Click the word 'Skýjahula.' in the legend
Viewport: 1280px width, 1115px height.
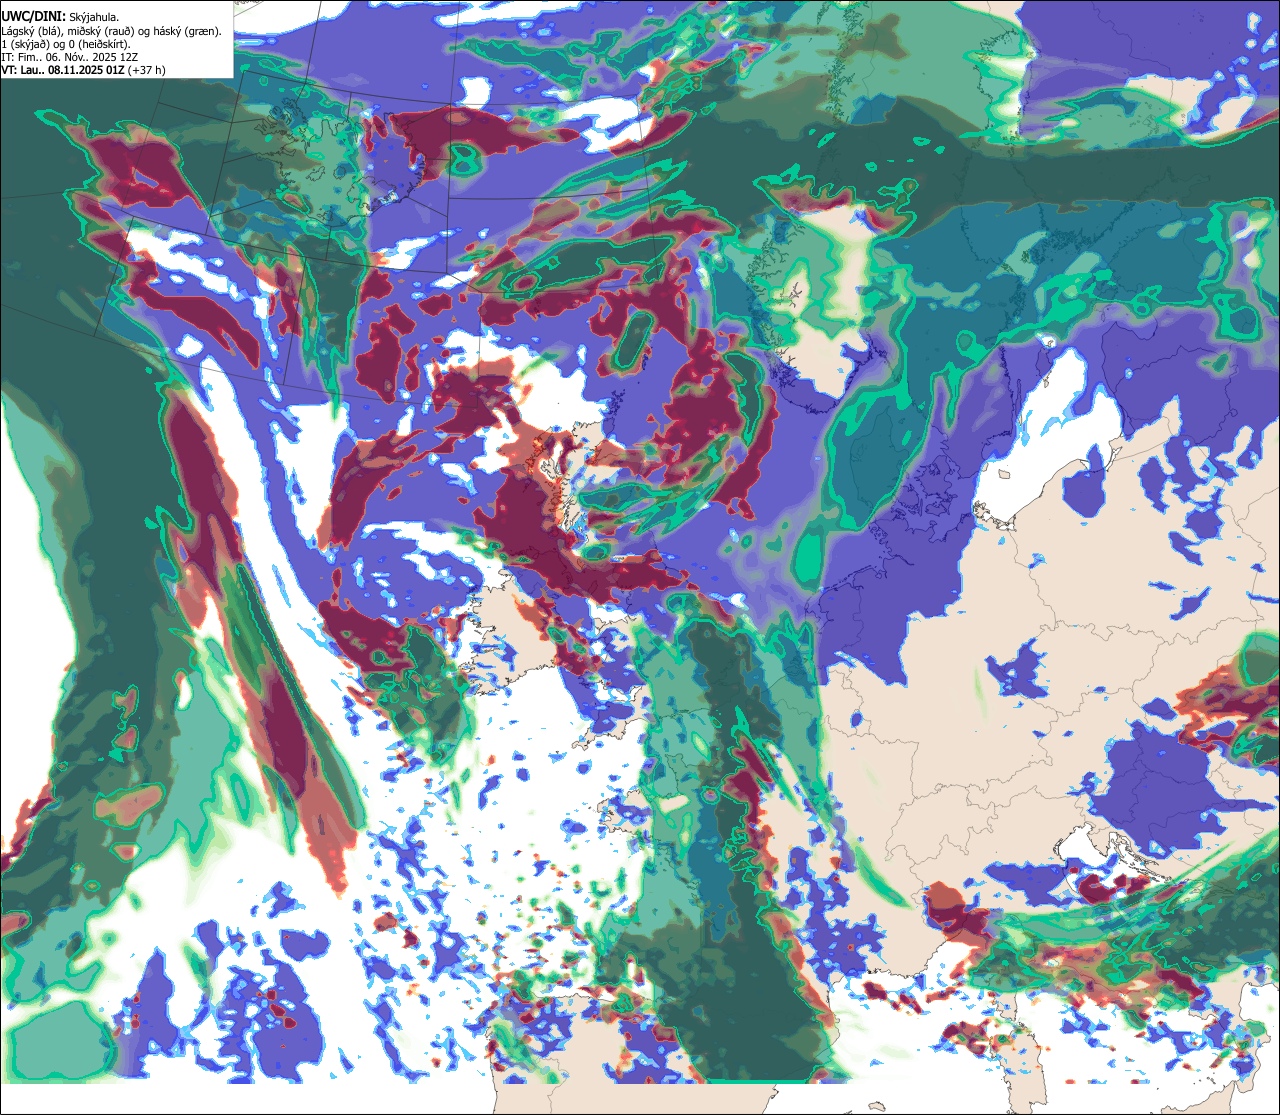94,17
